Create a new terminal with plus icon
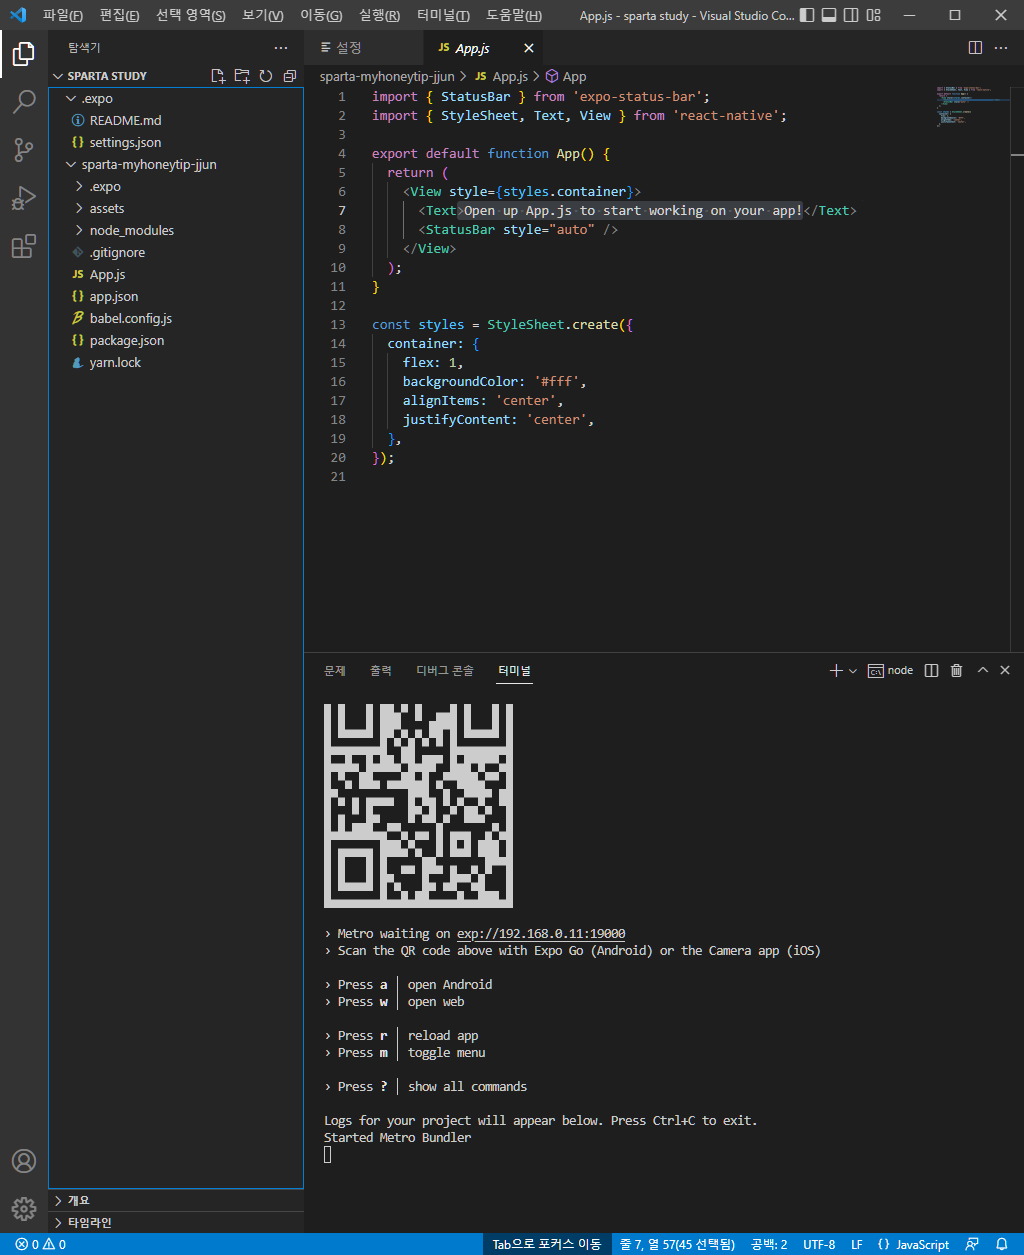This screenshot has width=1024, height=1255. tap(836, 671)
